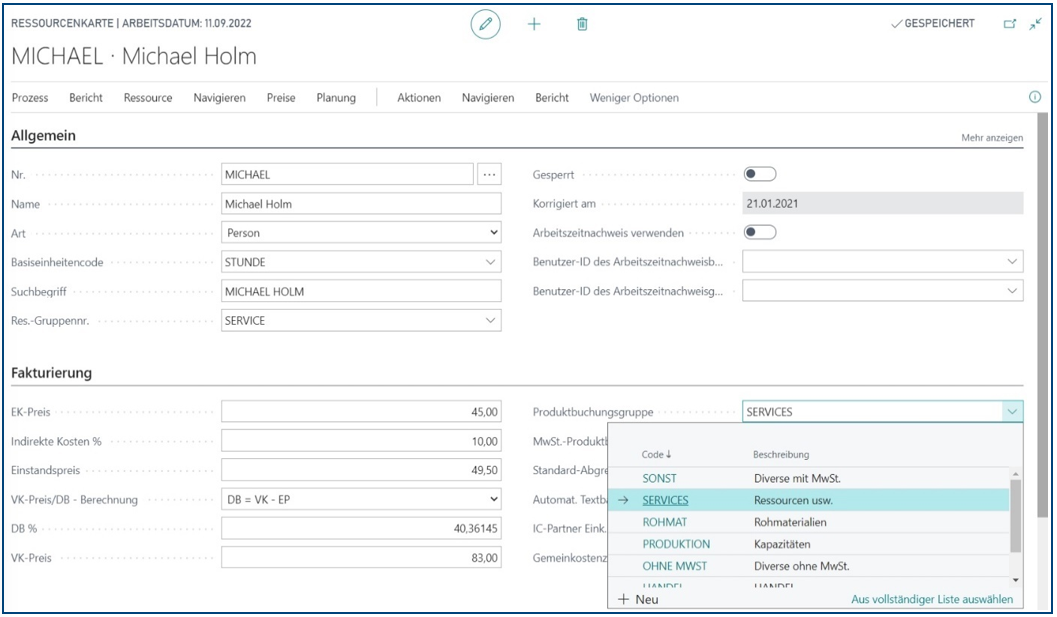Open the Planung menu

coord(336,98)
